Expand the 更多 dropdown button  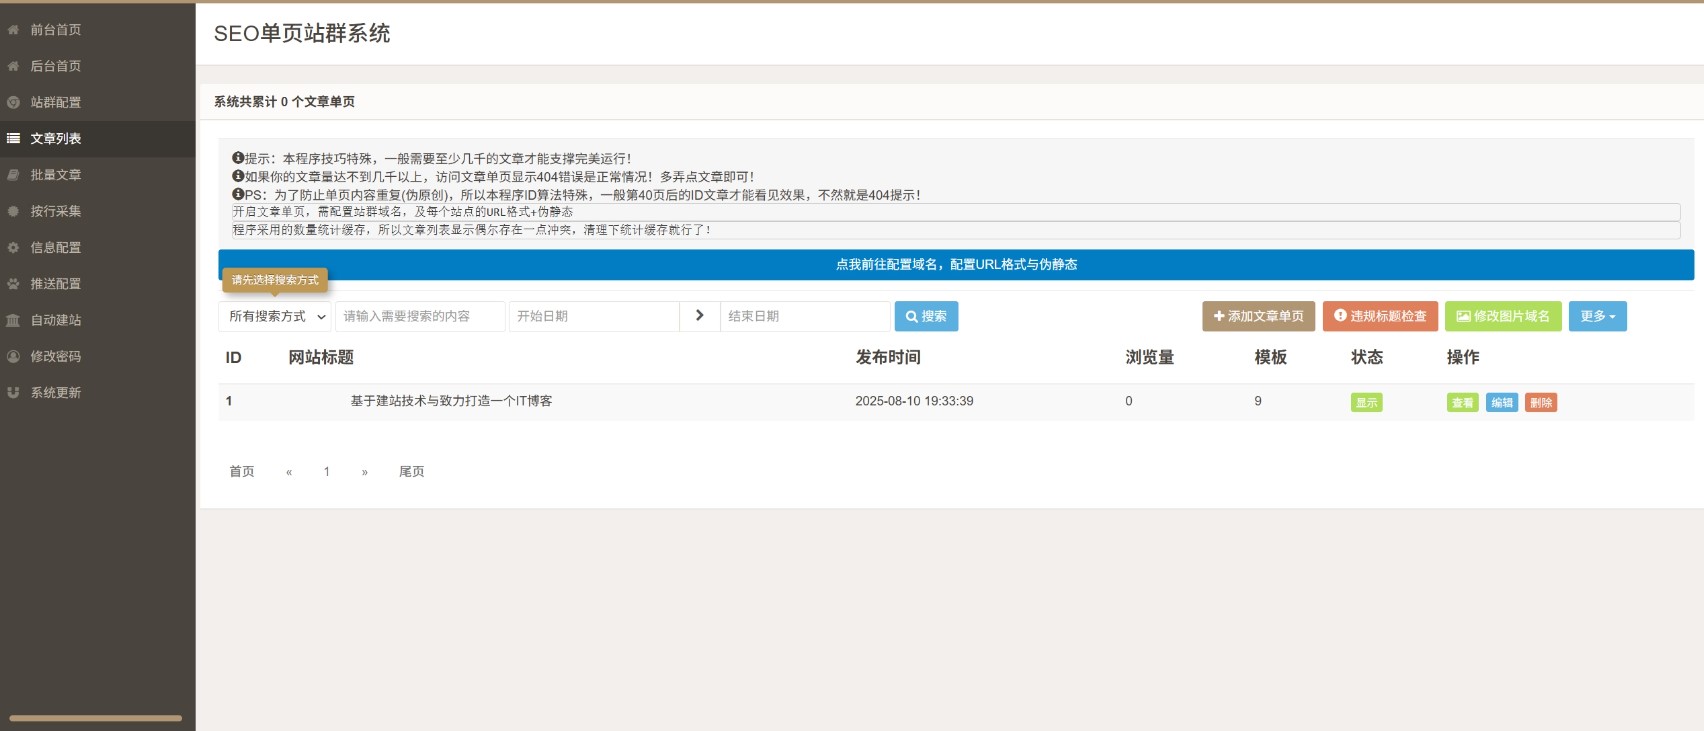pos(1597,316)
